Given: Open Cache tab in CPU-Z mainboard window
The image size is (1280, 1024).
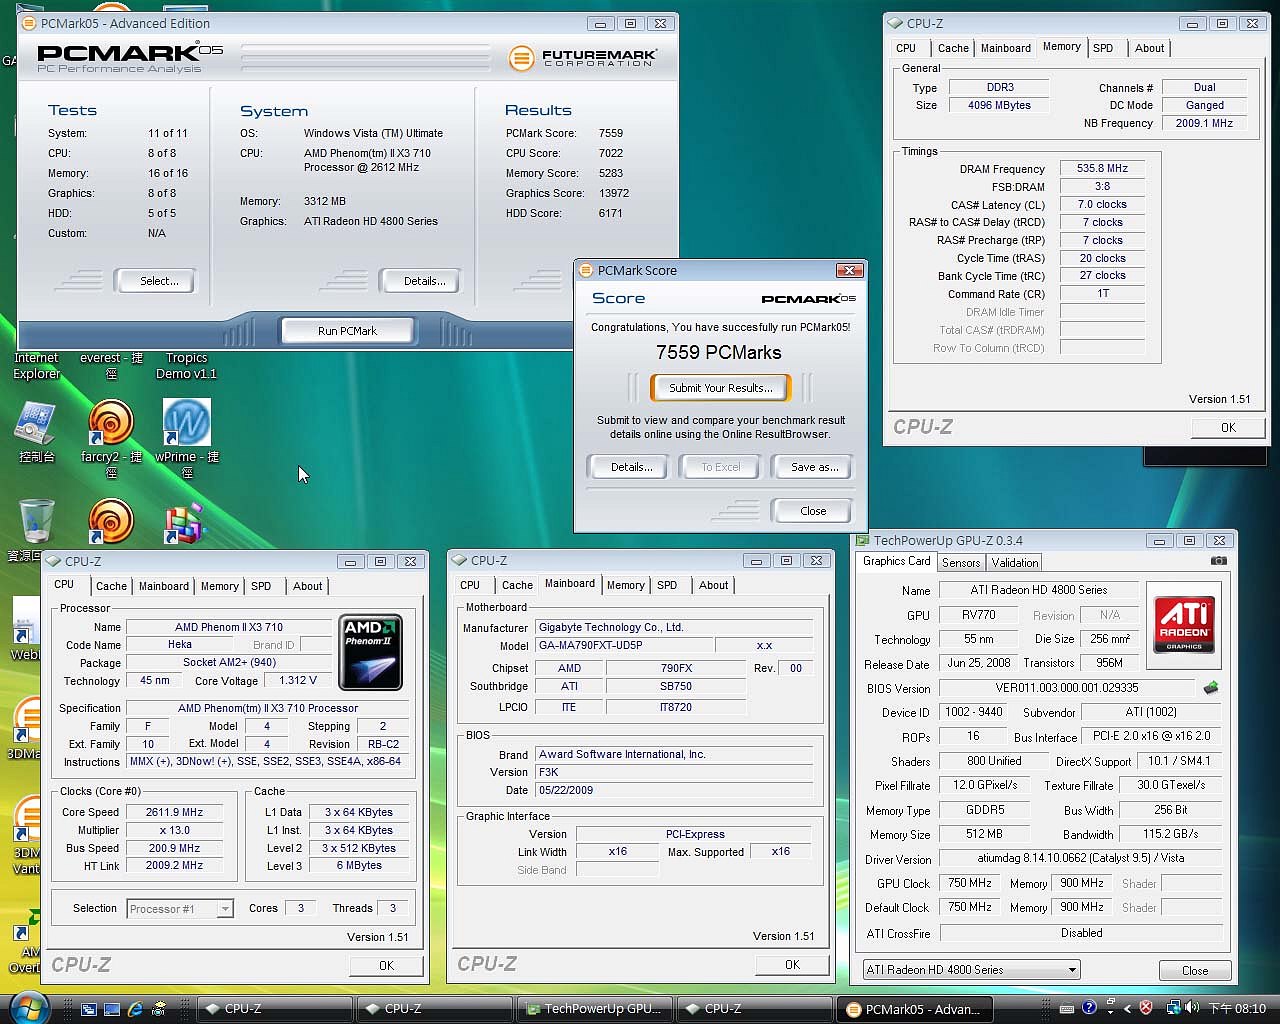Looking at the screenshot, I should (517, 585).
